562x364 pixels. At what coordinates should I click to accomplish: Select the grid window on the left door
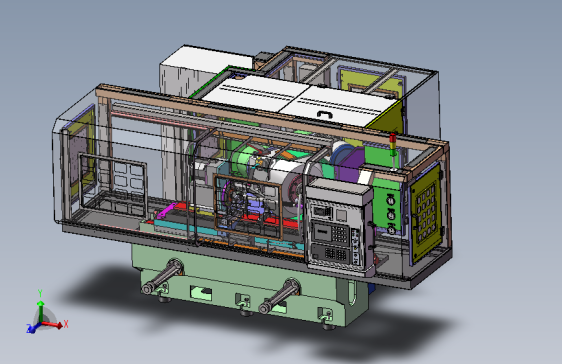coord(113,185)
